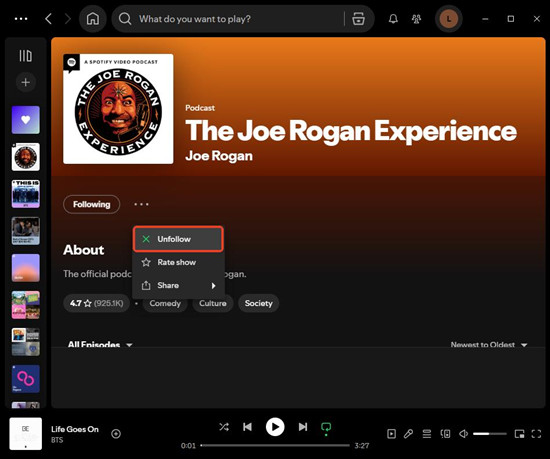Open Newest to Oldest sort dropdown
This screenshot has height=459, width=550.
(x=489, y=345)
